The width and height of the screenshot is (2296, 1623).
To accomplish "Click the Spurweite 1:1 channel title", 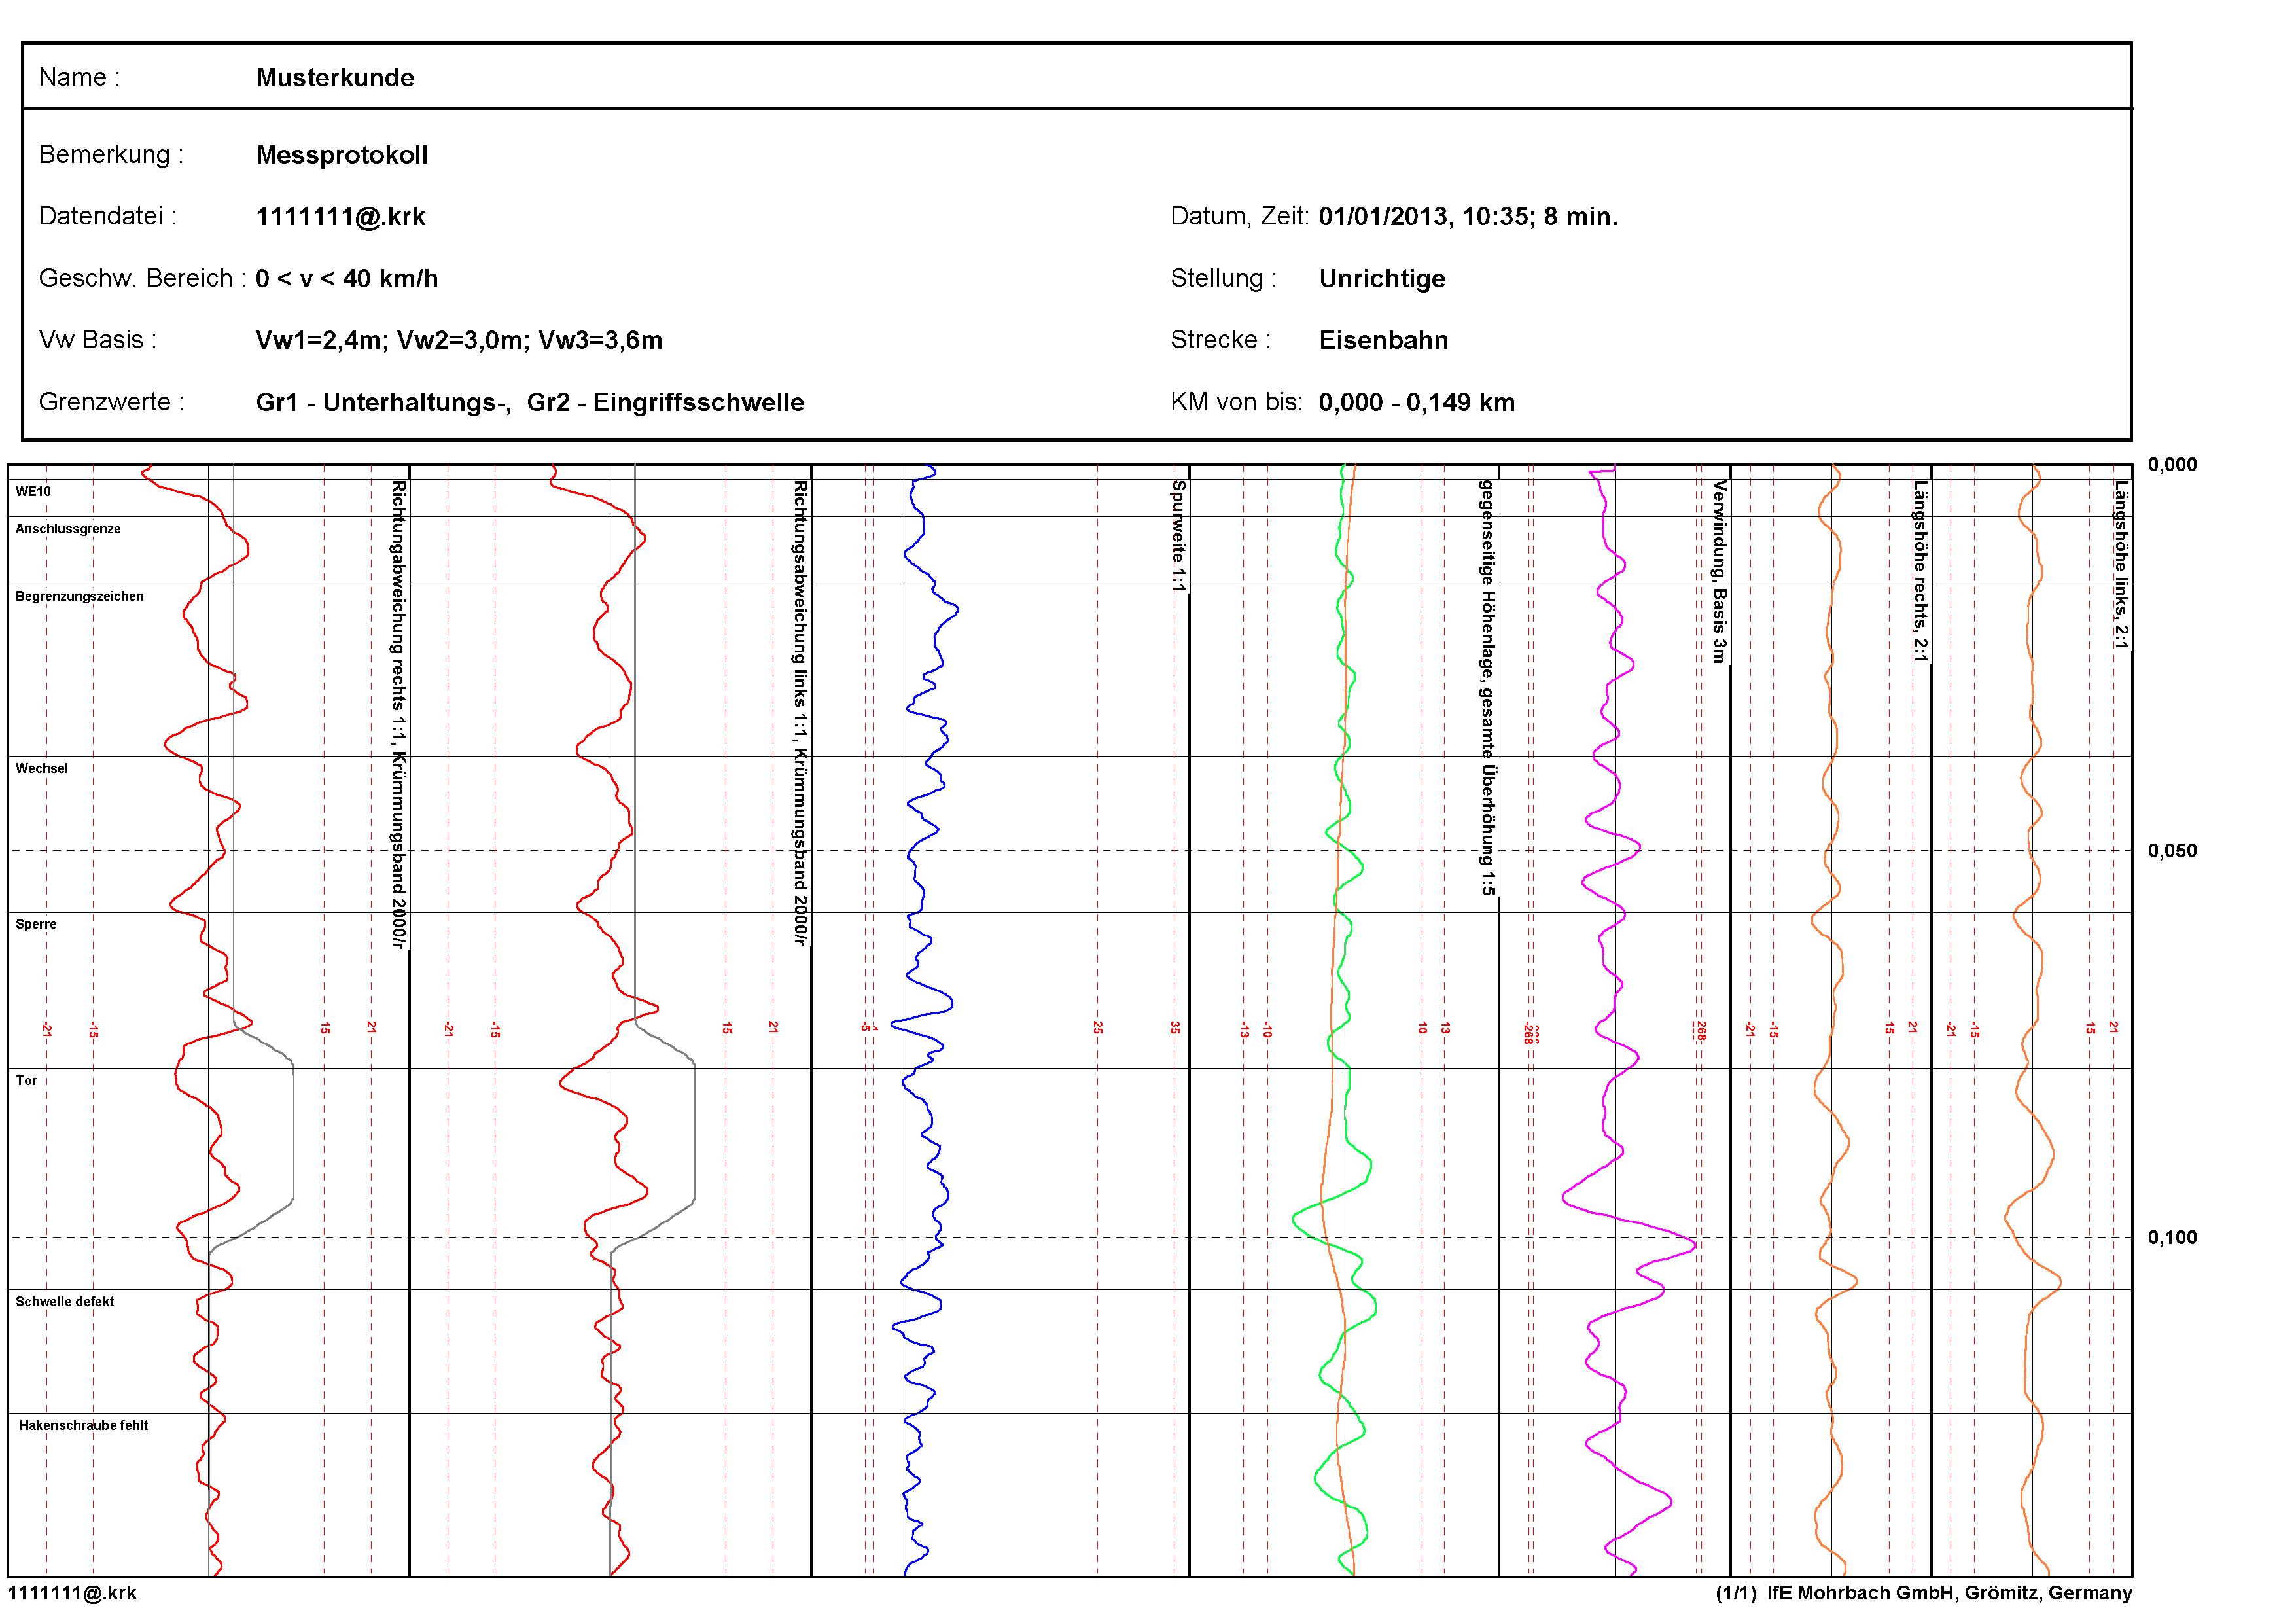I will click(x=1178, y=536).
